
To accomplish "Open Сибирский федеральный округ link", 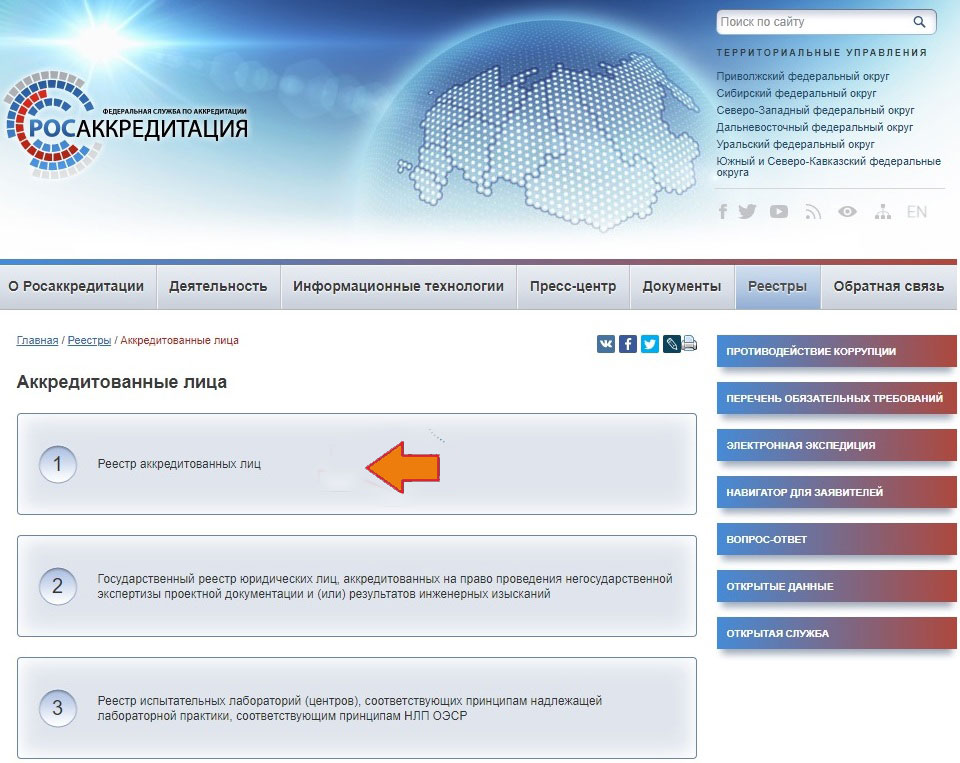I will [796, 94].
